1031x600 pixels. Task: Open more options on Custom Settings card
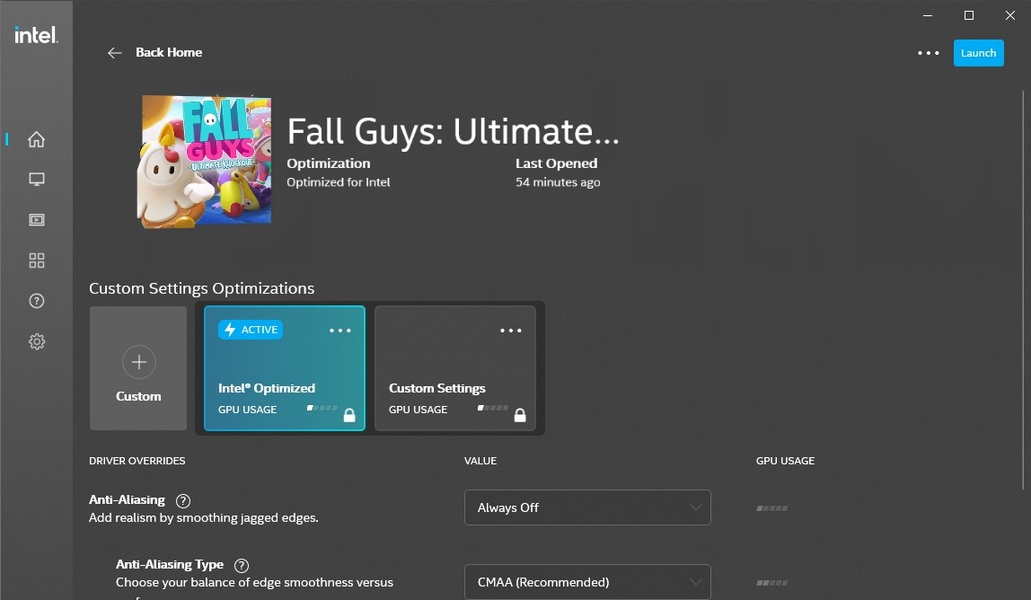511,331
